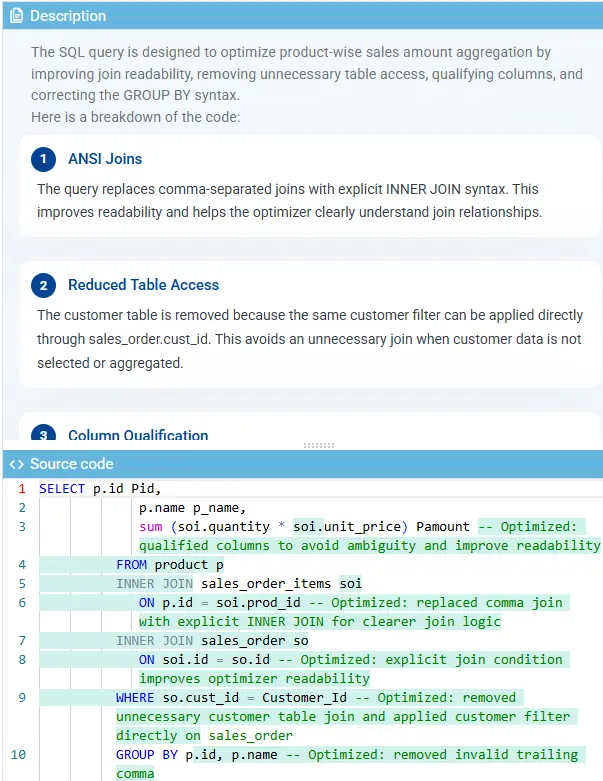Click line number 1 in source code

click(x=22, y=489)
